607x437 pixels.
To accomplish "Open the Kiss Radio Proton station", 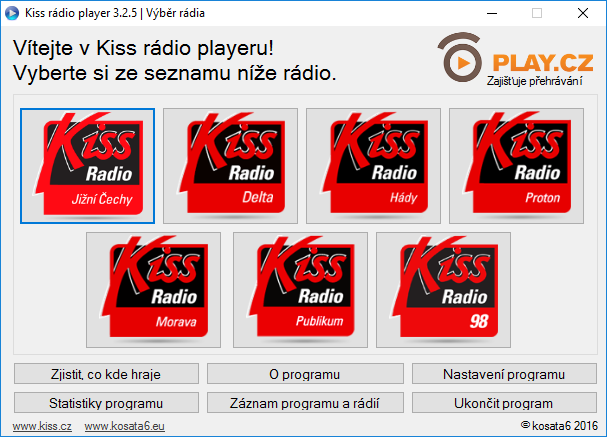I will click(516, 166).
